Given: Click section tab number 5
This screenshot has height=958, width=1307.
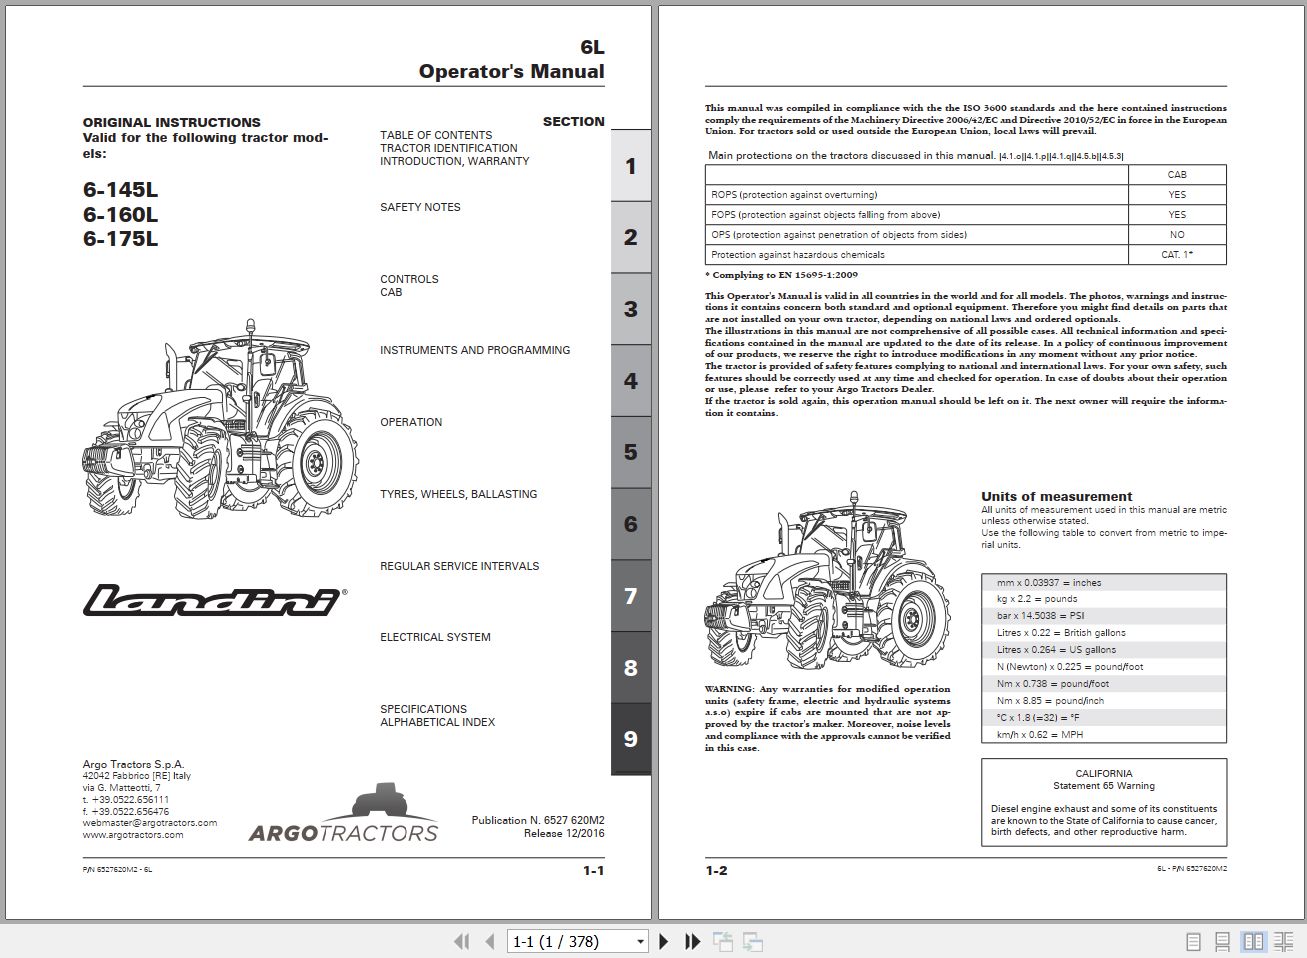Looking at the screenshot, I should (x=631, y=452).
